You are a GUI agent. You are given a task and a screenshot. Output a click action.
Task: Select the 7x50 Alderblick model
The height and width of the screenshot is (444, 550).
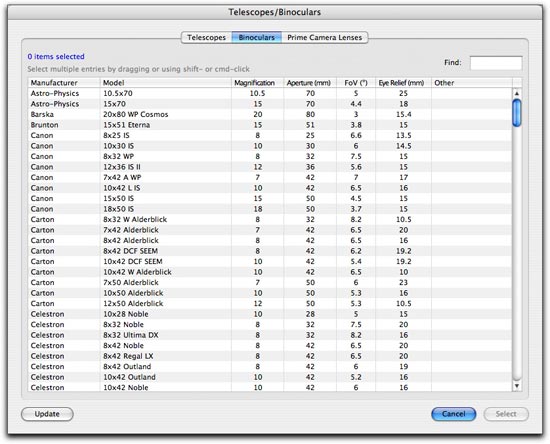[131, 283]
